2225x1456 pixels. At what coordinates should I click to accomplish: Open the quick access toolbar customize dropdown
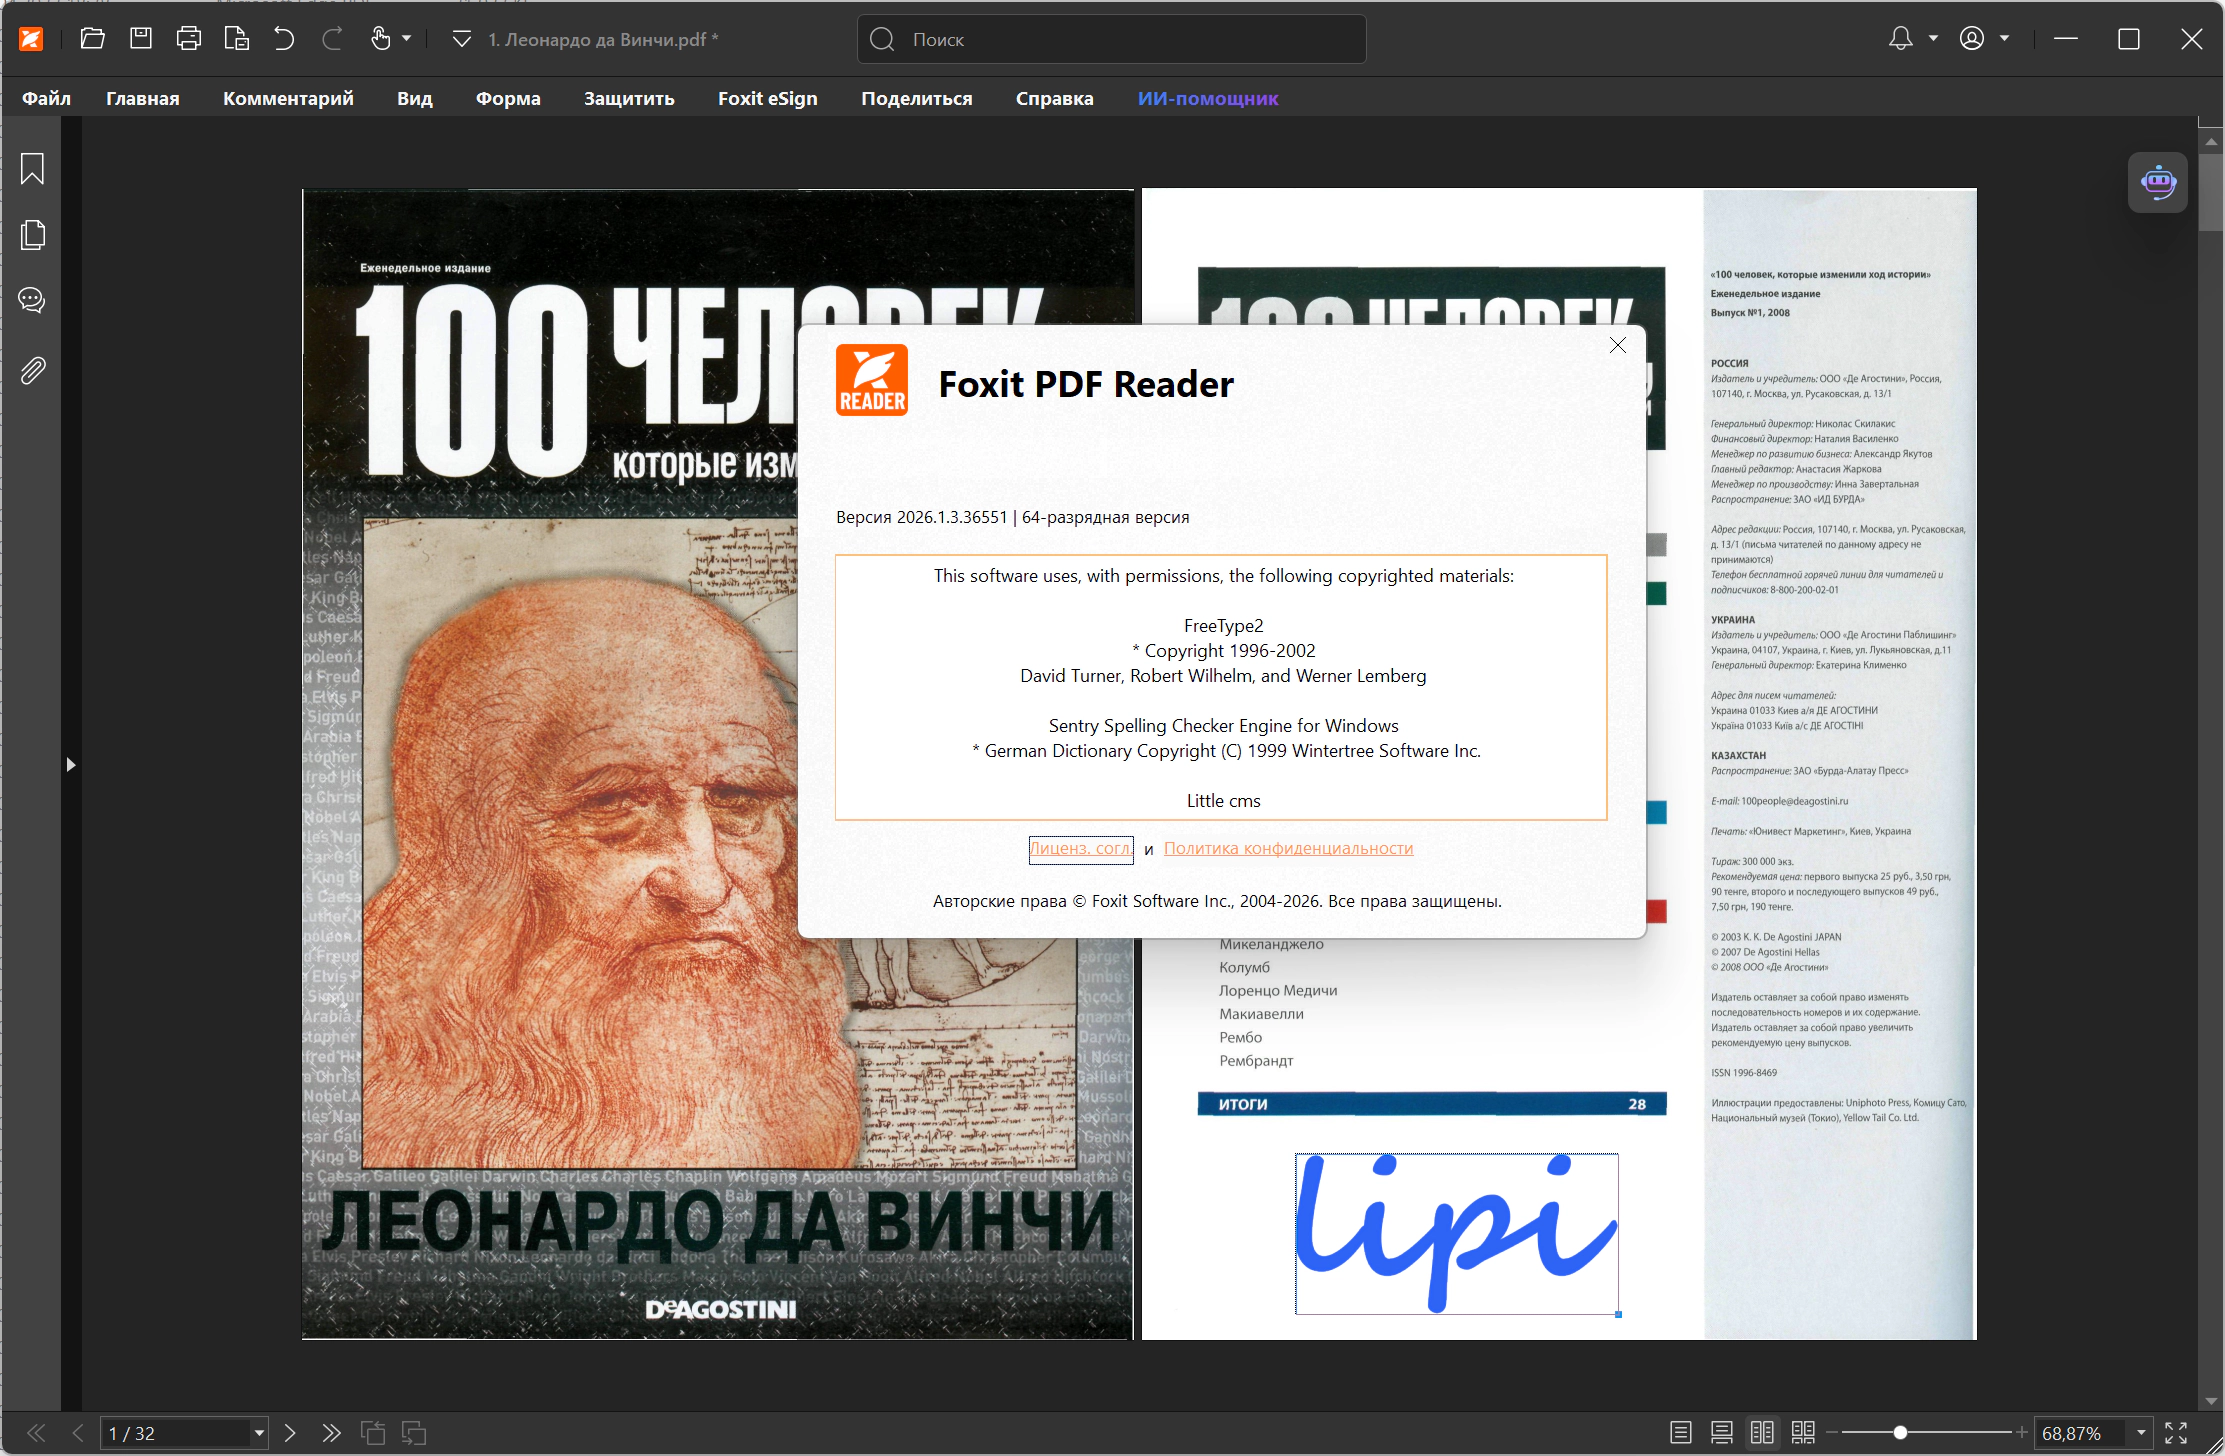click(x=461, y=39)
